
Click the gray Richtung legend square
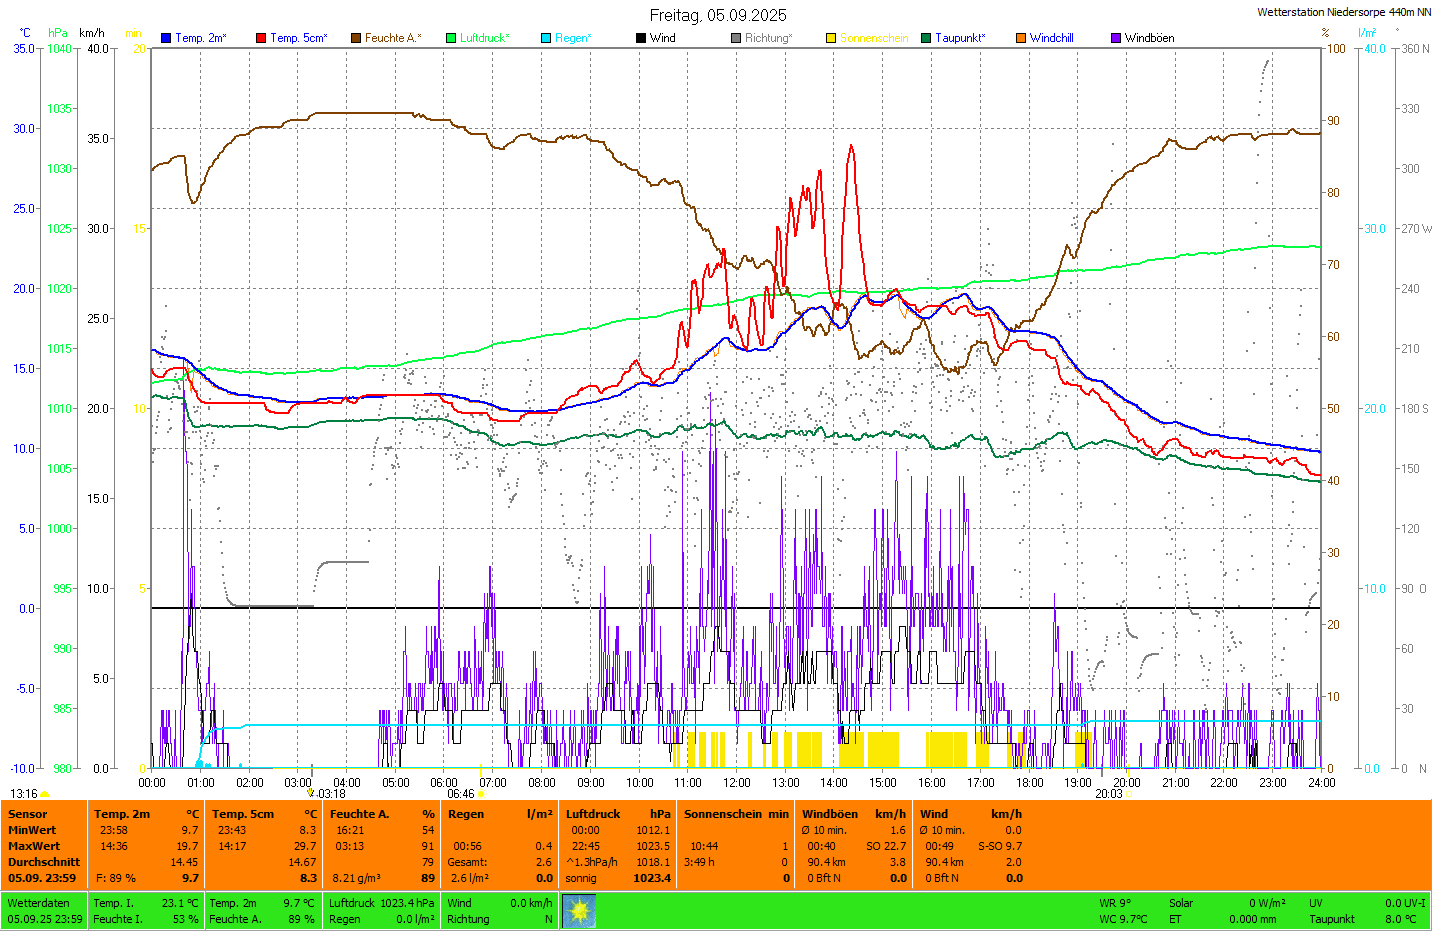[x=736, y=38]
